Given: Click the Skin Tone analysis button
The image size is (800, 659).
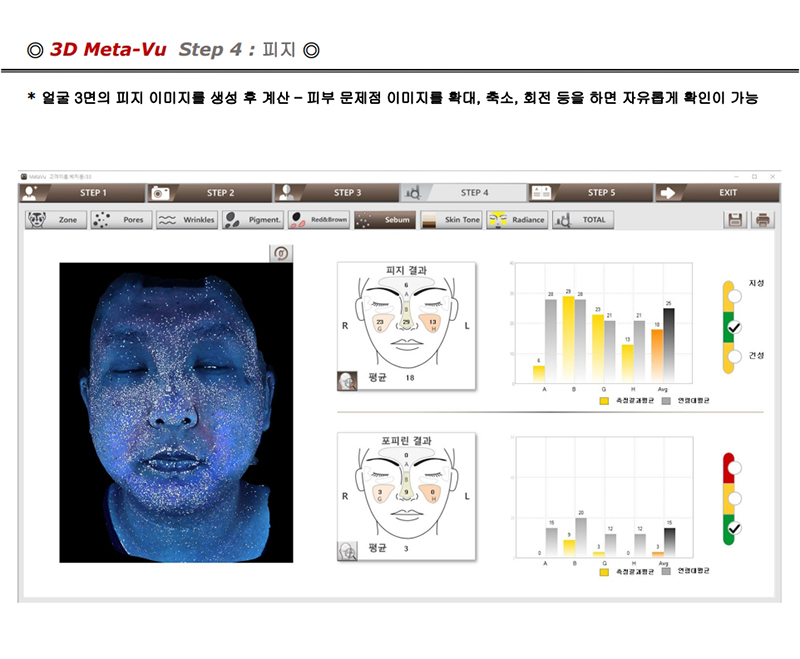Looking at the screenshot, I should [450, 220].
